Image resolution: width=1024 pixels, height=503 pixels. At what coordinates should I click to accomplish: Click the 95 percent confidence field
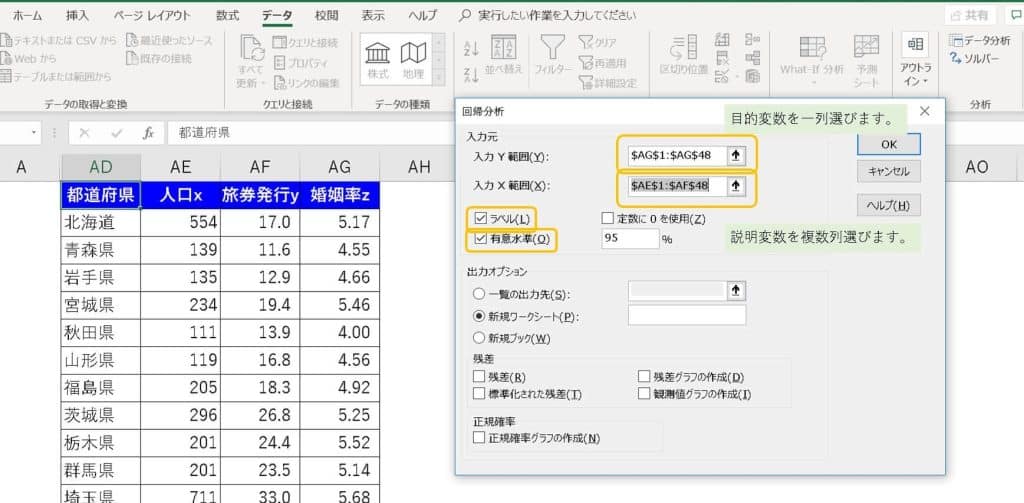630,238
